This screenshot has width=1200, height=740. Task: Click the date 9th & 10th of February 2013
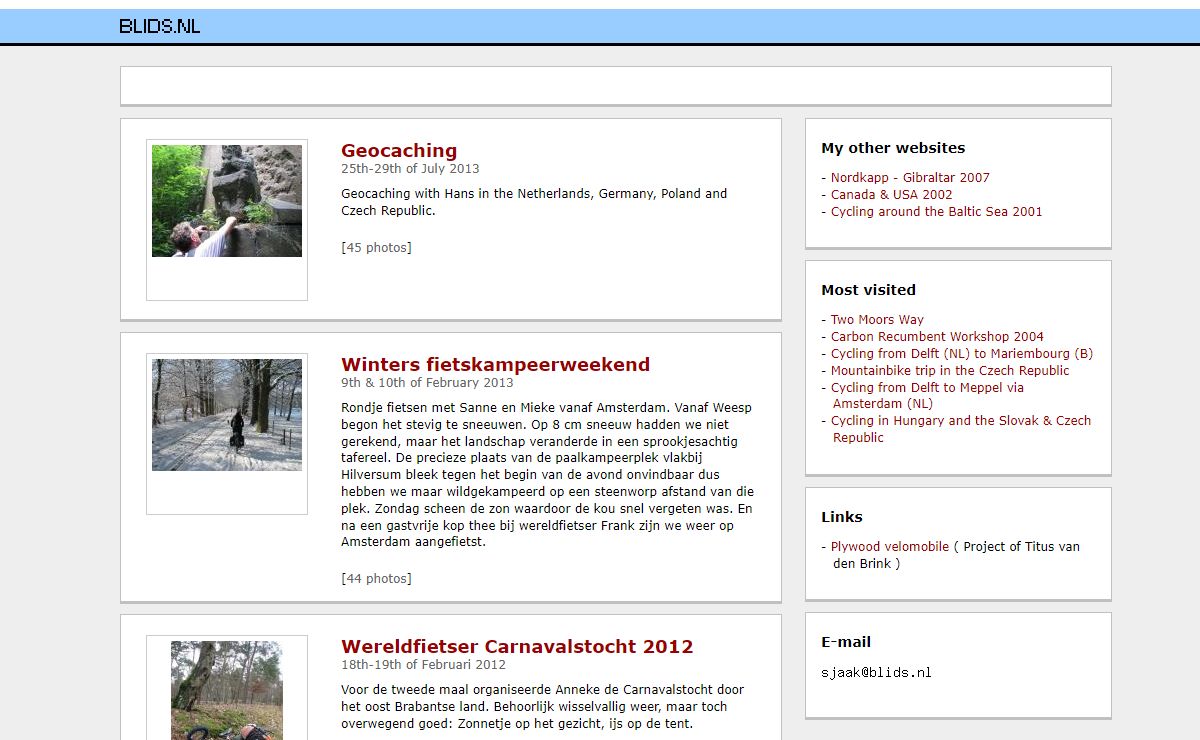(427, 383)
